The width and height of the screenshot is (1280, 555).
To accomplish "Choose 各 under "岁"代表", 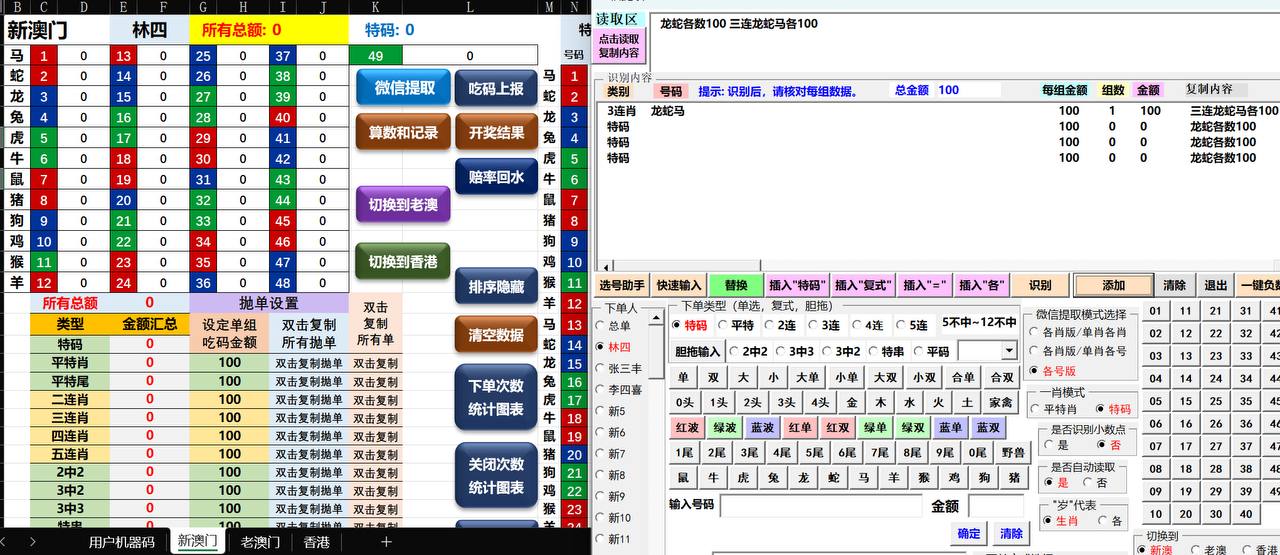I will (x=1109, y=520).
